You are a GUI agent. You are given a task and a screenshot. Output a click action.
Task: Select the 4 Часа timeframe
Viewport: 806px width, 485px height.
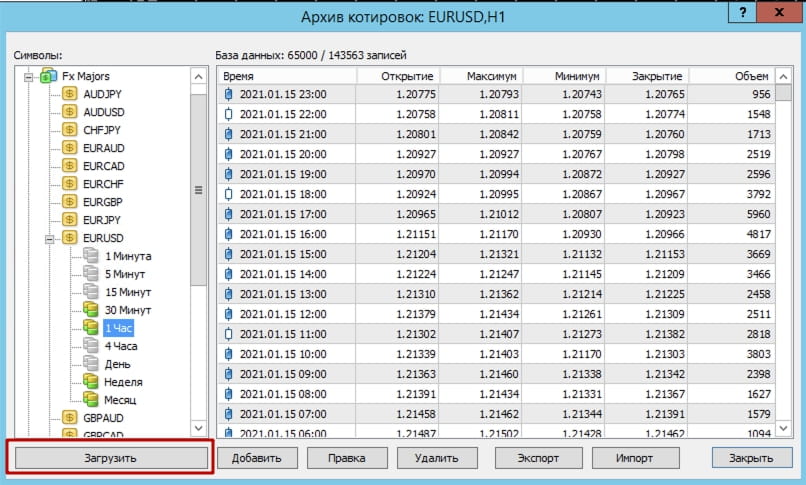point(120,346)
